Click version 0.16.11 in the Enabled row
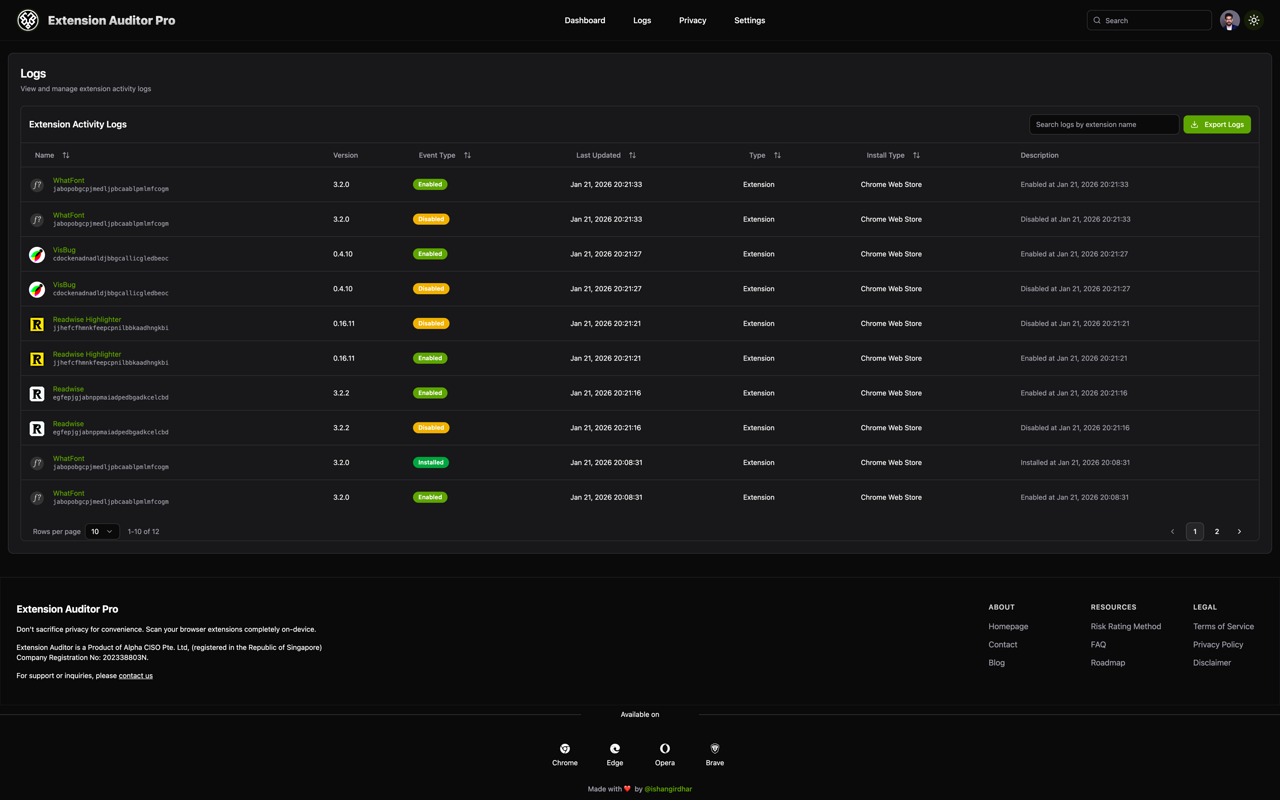Screen dimensions: 1280x800 tap(344, 358)
